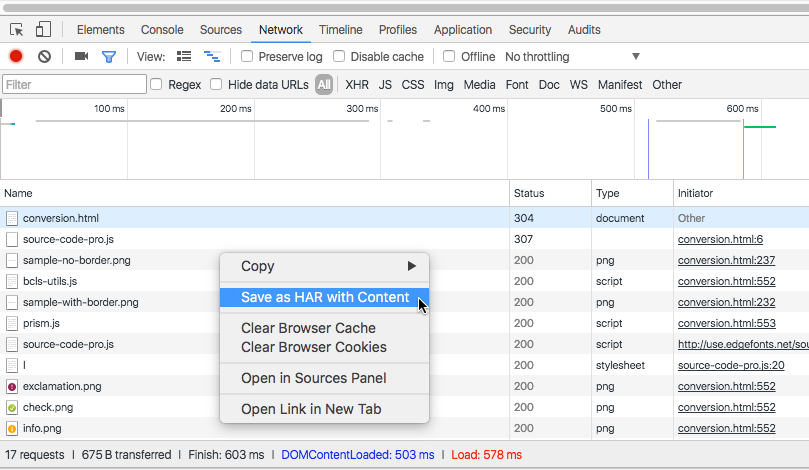Toggle the device toolbar icon
Viewport: 809px width, 470px height.
point(45,30)
